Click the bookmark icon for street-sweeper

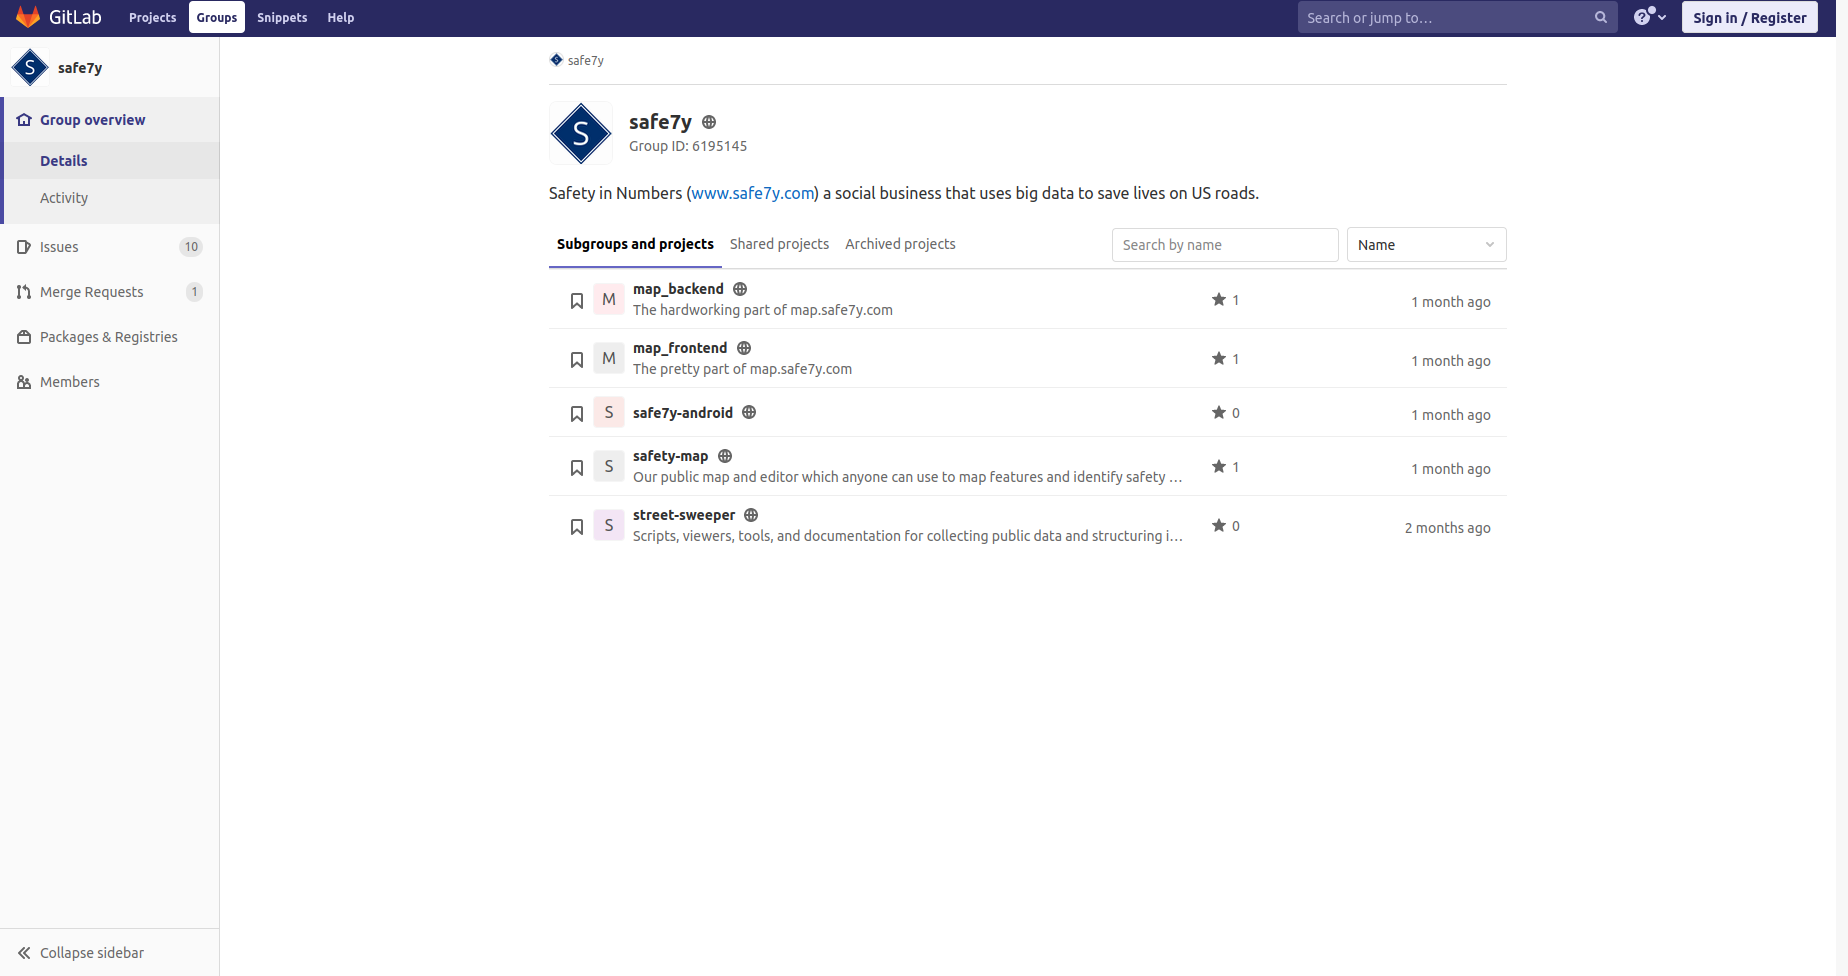pos(577,527)
